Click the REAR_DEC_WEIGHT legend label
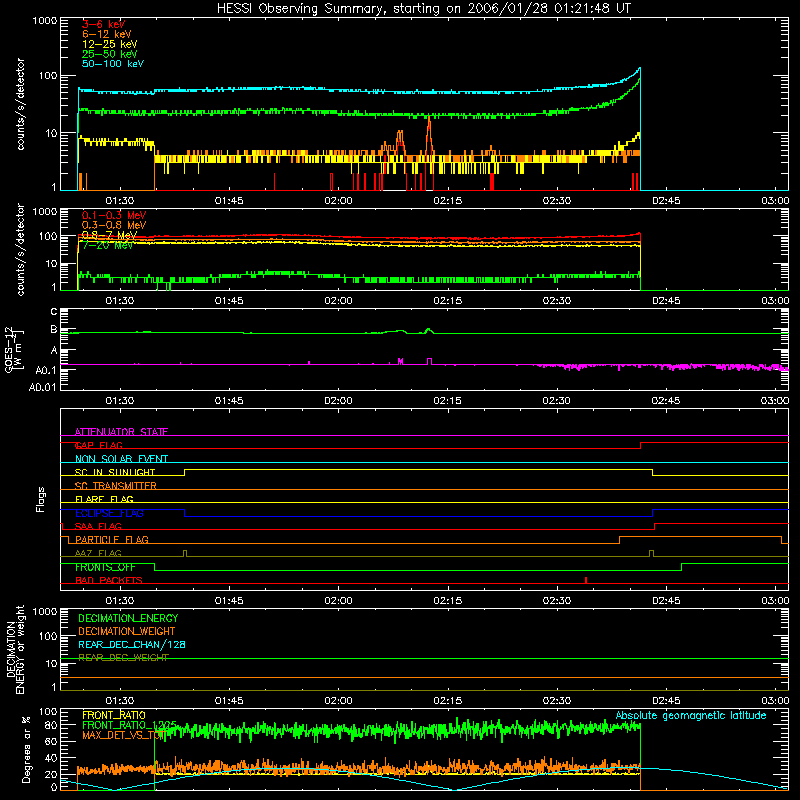Screen dimensions: 800x800 123,658
